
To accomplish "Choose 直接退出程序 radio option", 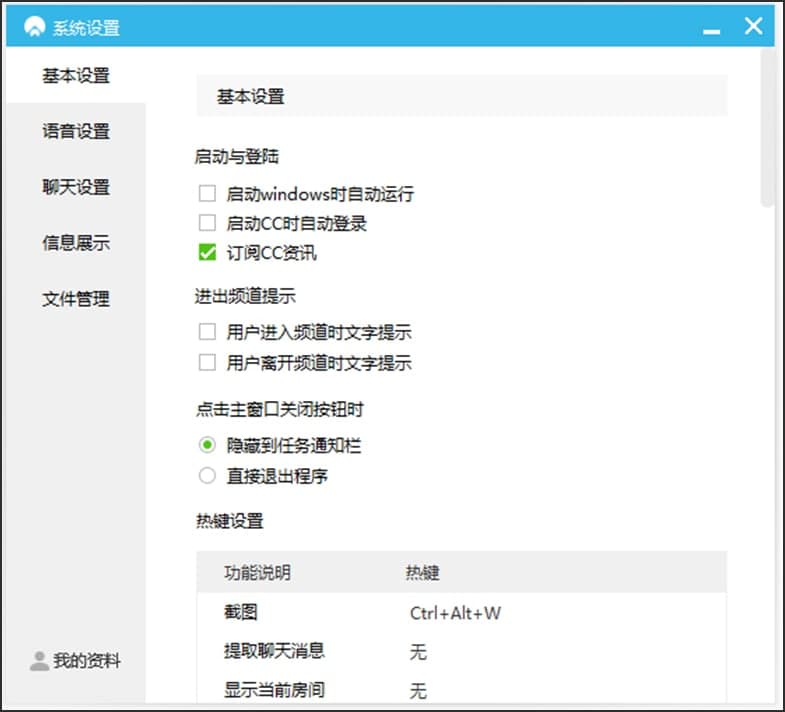I will tap(207, 476).
